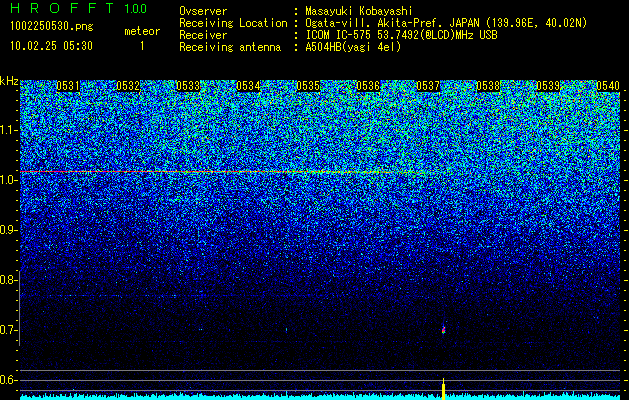Click the 0532 time marker
This screenshot has height=400, width=629.
point(128,86)
